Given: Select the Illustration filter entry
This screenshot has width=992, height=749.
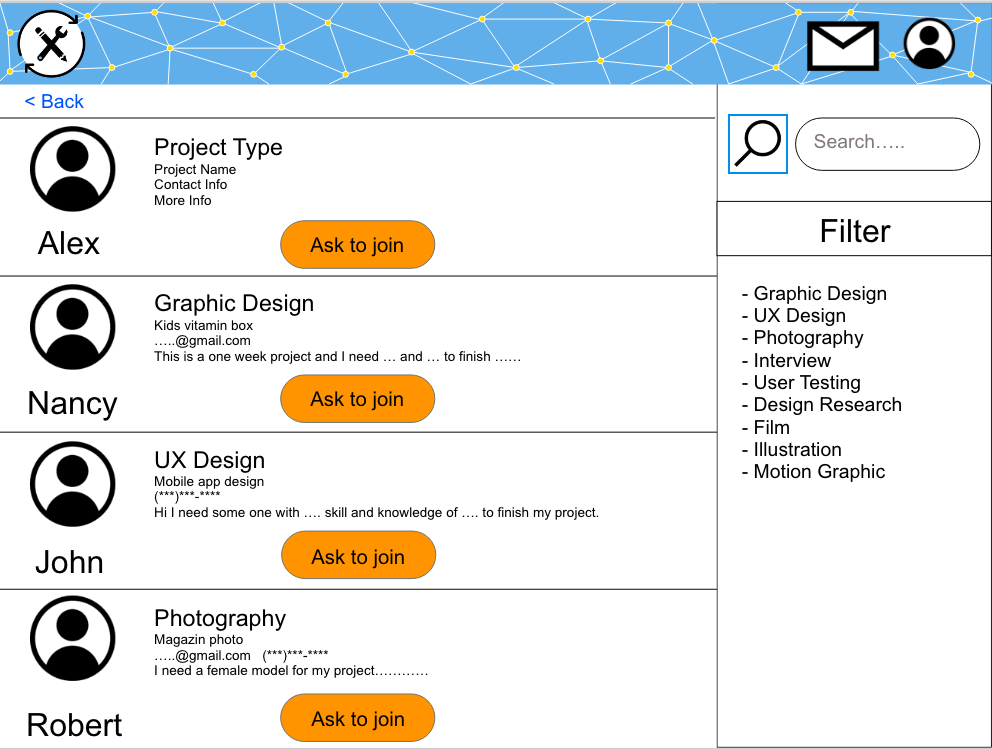Looking at the screenshot, I should coord(796,449).
